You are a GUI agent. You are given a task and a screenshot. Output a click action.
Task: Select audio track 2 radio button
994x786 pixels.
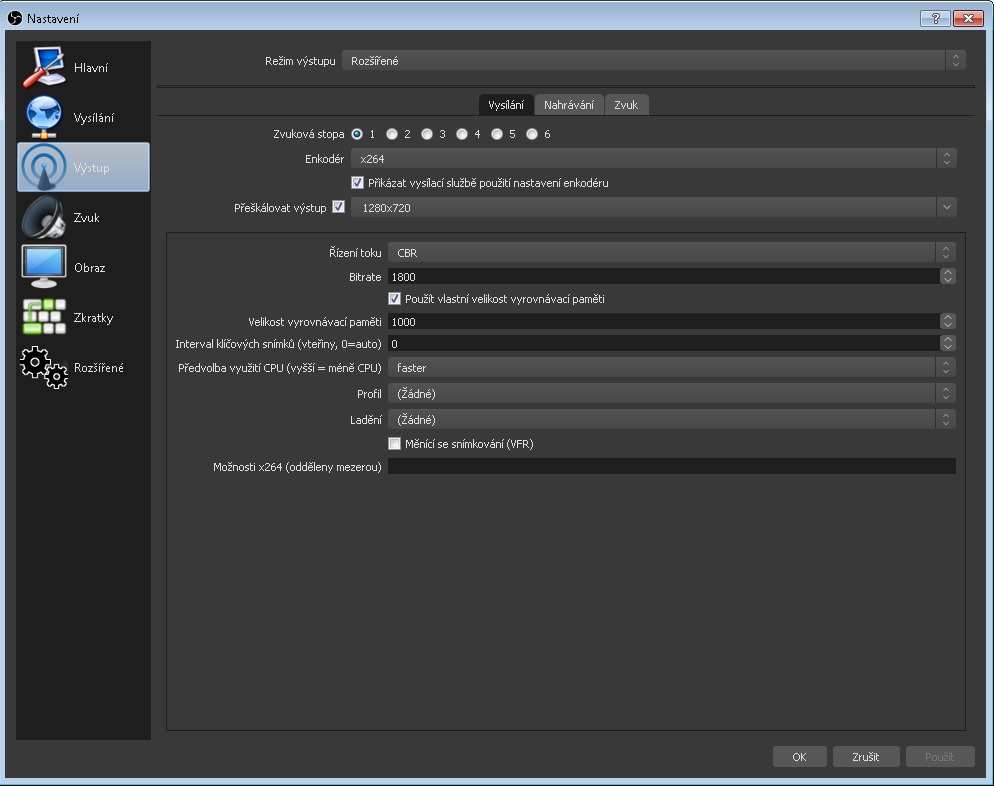coord(392,134)
